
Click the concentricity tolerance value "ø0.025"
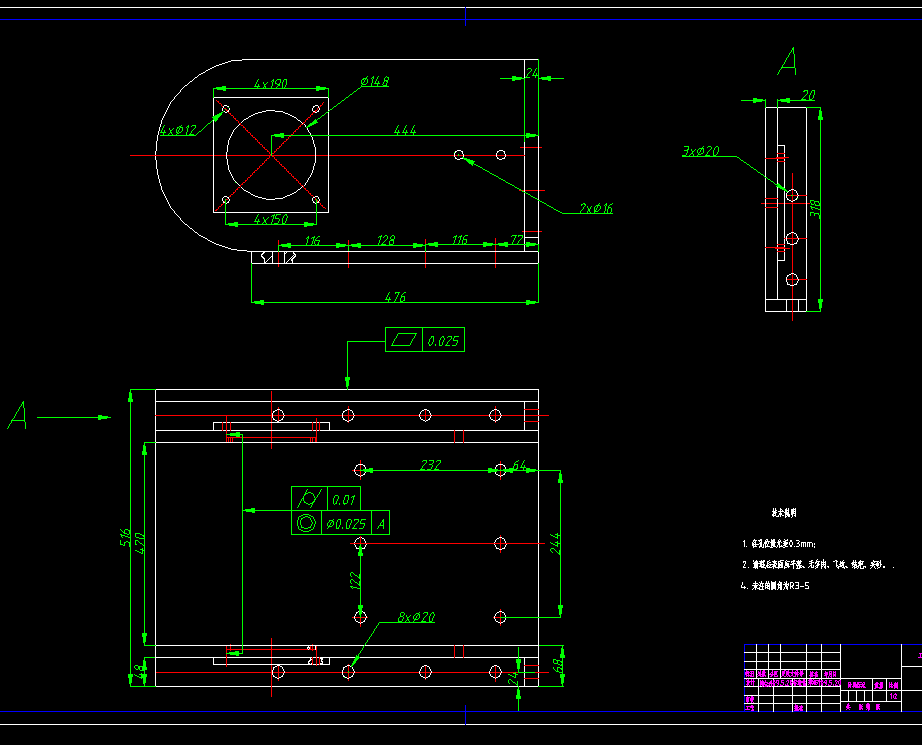(x=346, y=523)
